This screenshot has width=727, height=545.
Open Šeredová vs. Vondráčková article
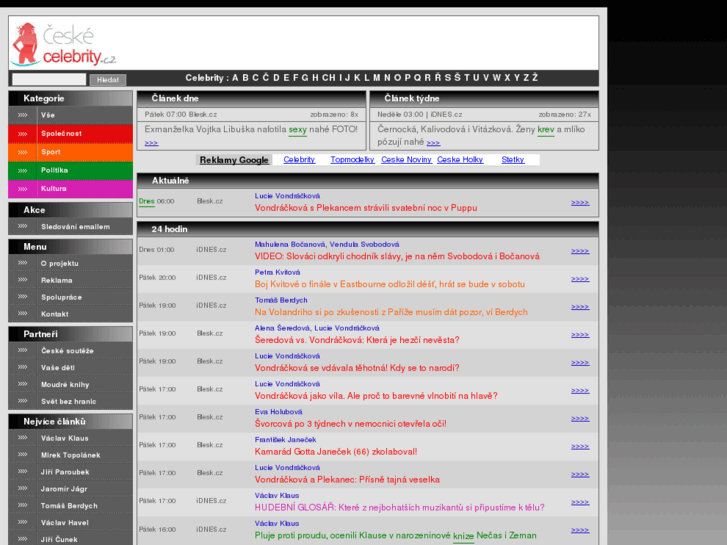pyautogui.click(x=357, y=340)
